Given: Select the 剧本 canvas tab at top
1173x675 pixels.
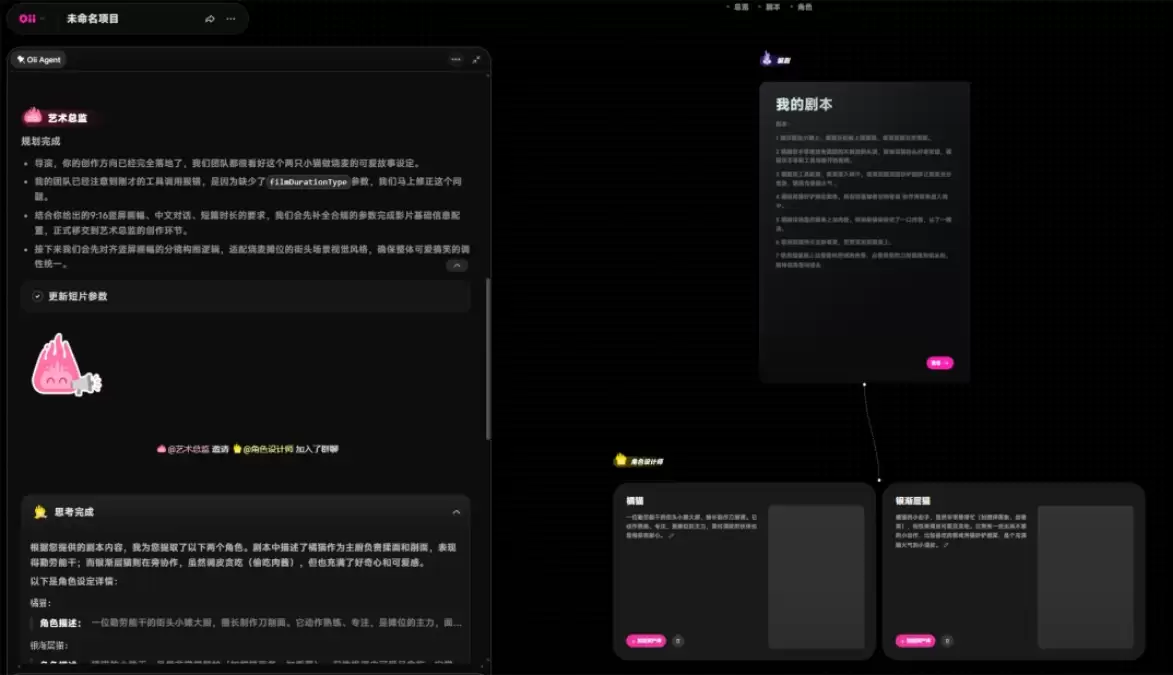Looking at the screenshot, I should (771, 7).
